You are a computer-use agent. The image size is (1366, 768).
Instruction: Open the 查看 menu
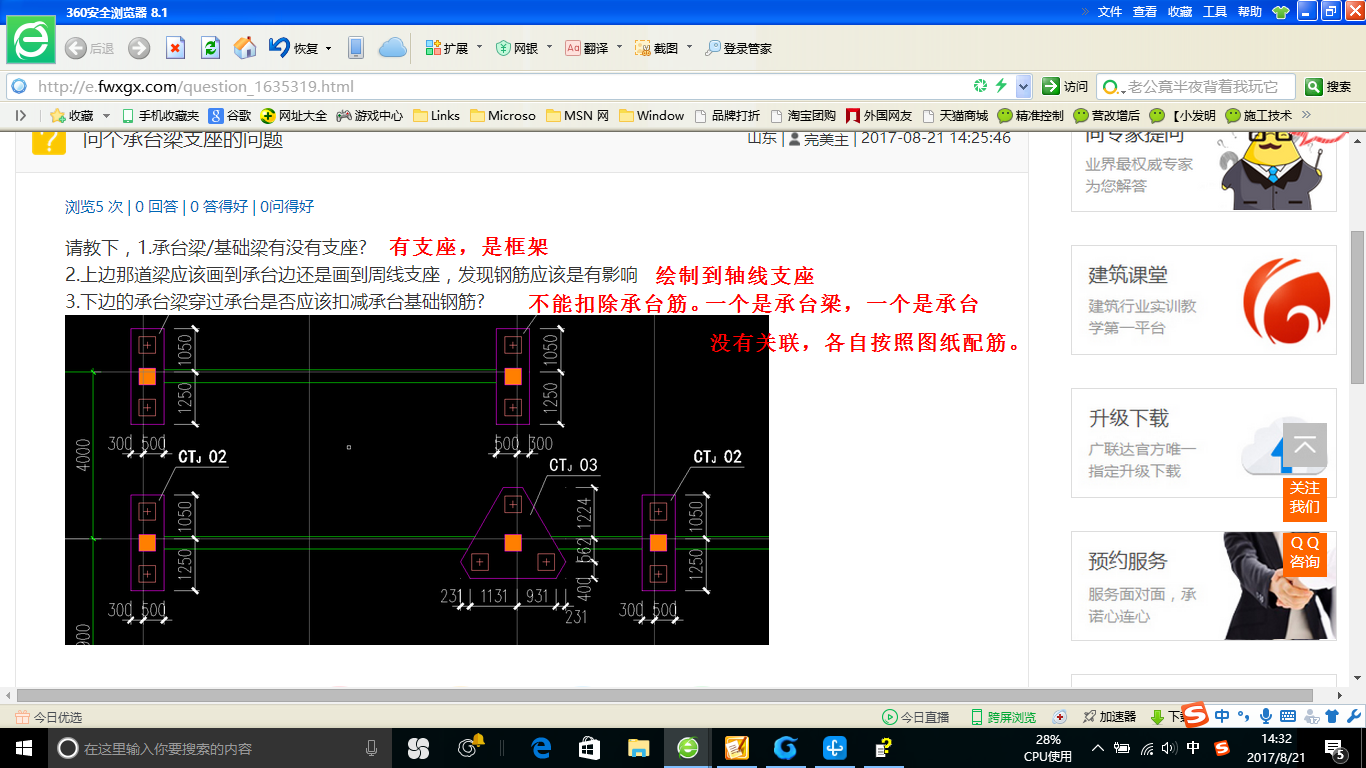[1145, 12]
